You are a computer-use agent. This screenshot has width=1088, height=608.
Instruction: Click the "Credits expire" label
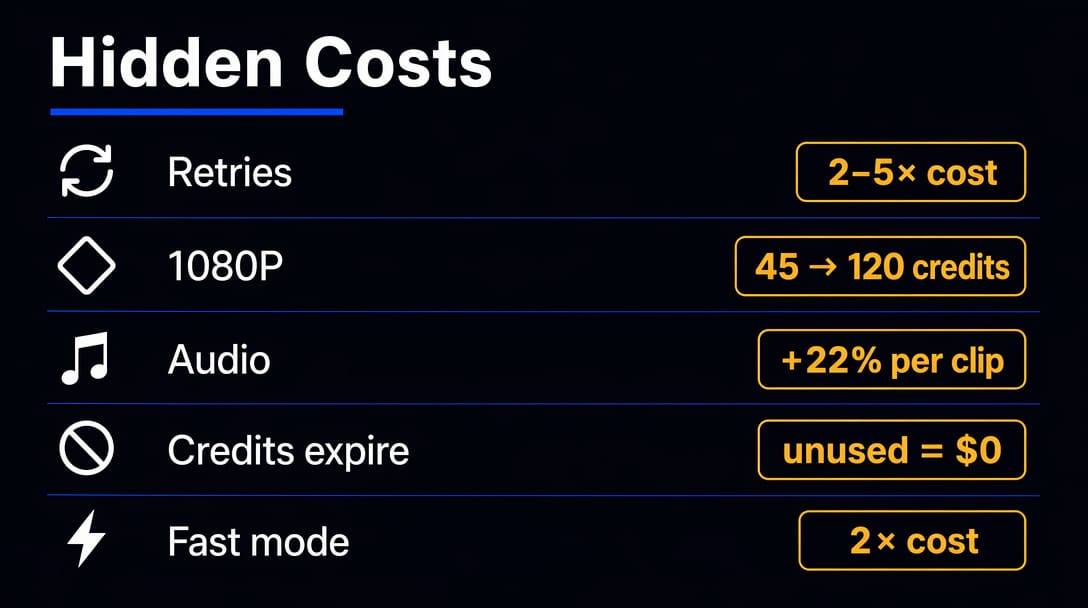[288, 451]
